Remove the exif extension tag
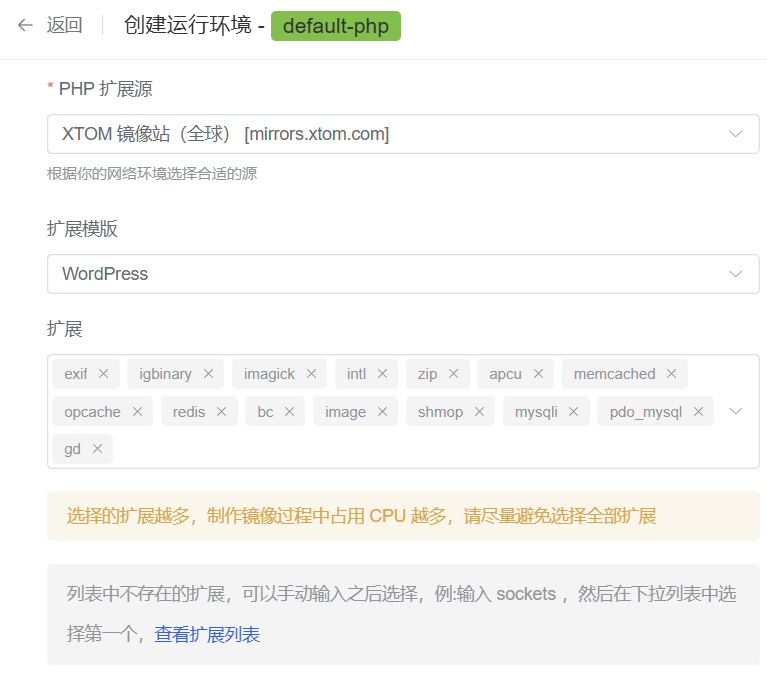Viewport: 767px width, 679px height. [x=103, y=374]
